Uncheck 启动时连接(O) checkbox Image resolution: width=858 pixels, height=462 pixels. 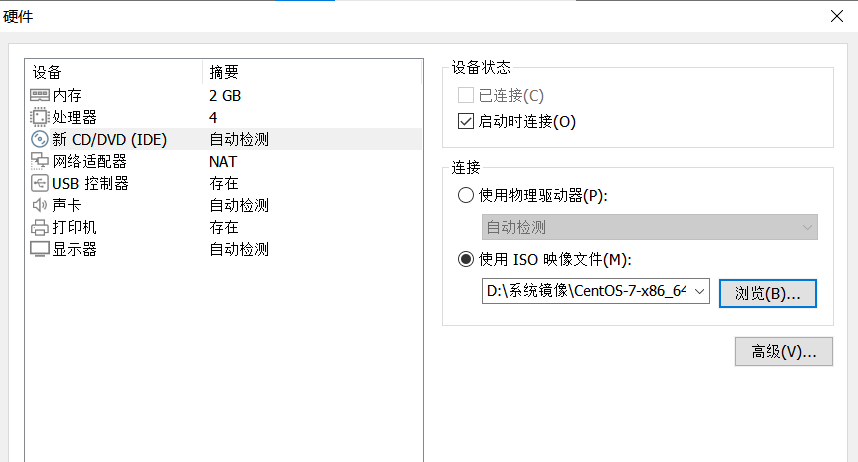coord(466,121)
